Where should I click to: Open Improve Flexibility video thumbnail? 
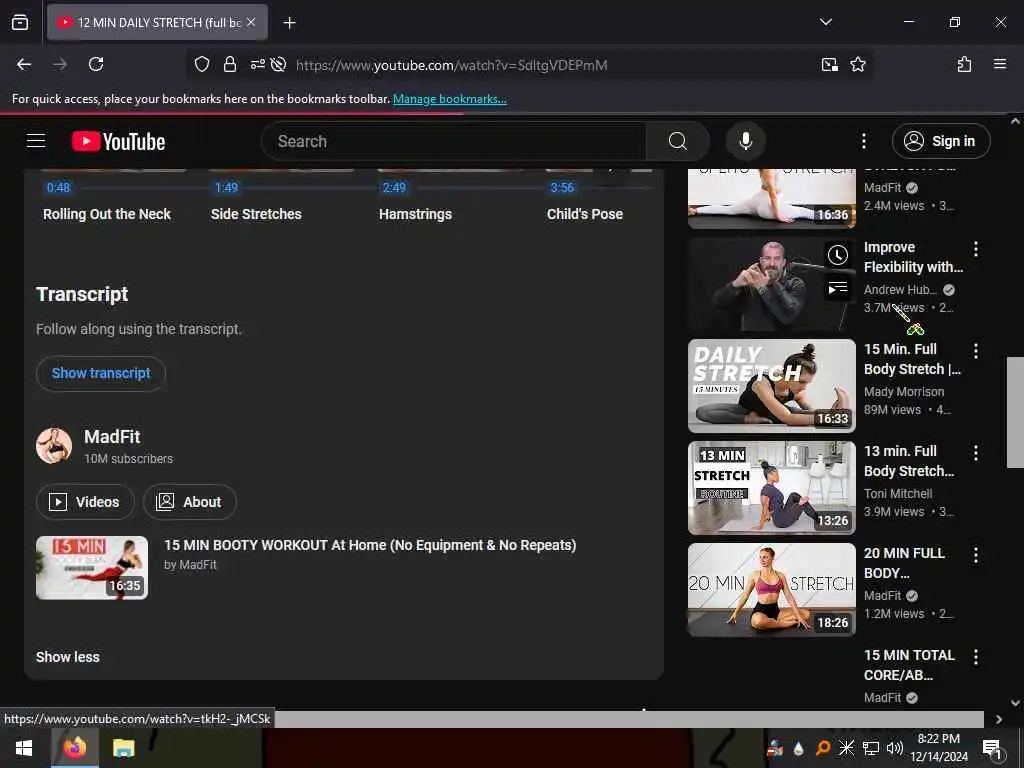pos(771,284)
